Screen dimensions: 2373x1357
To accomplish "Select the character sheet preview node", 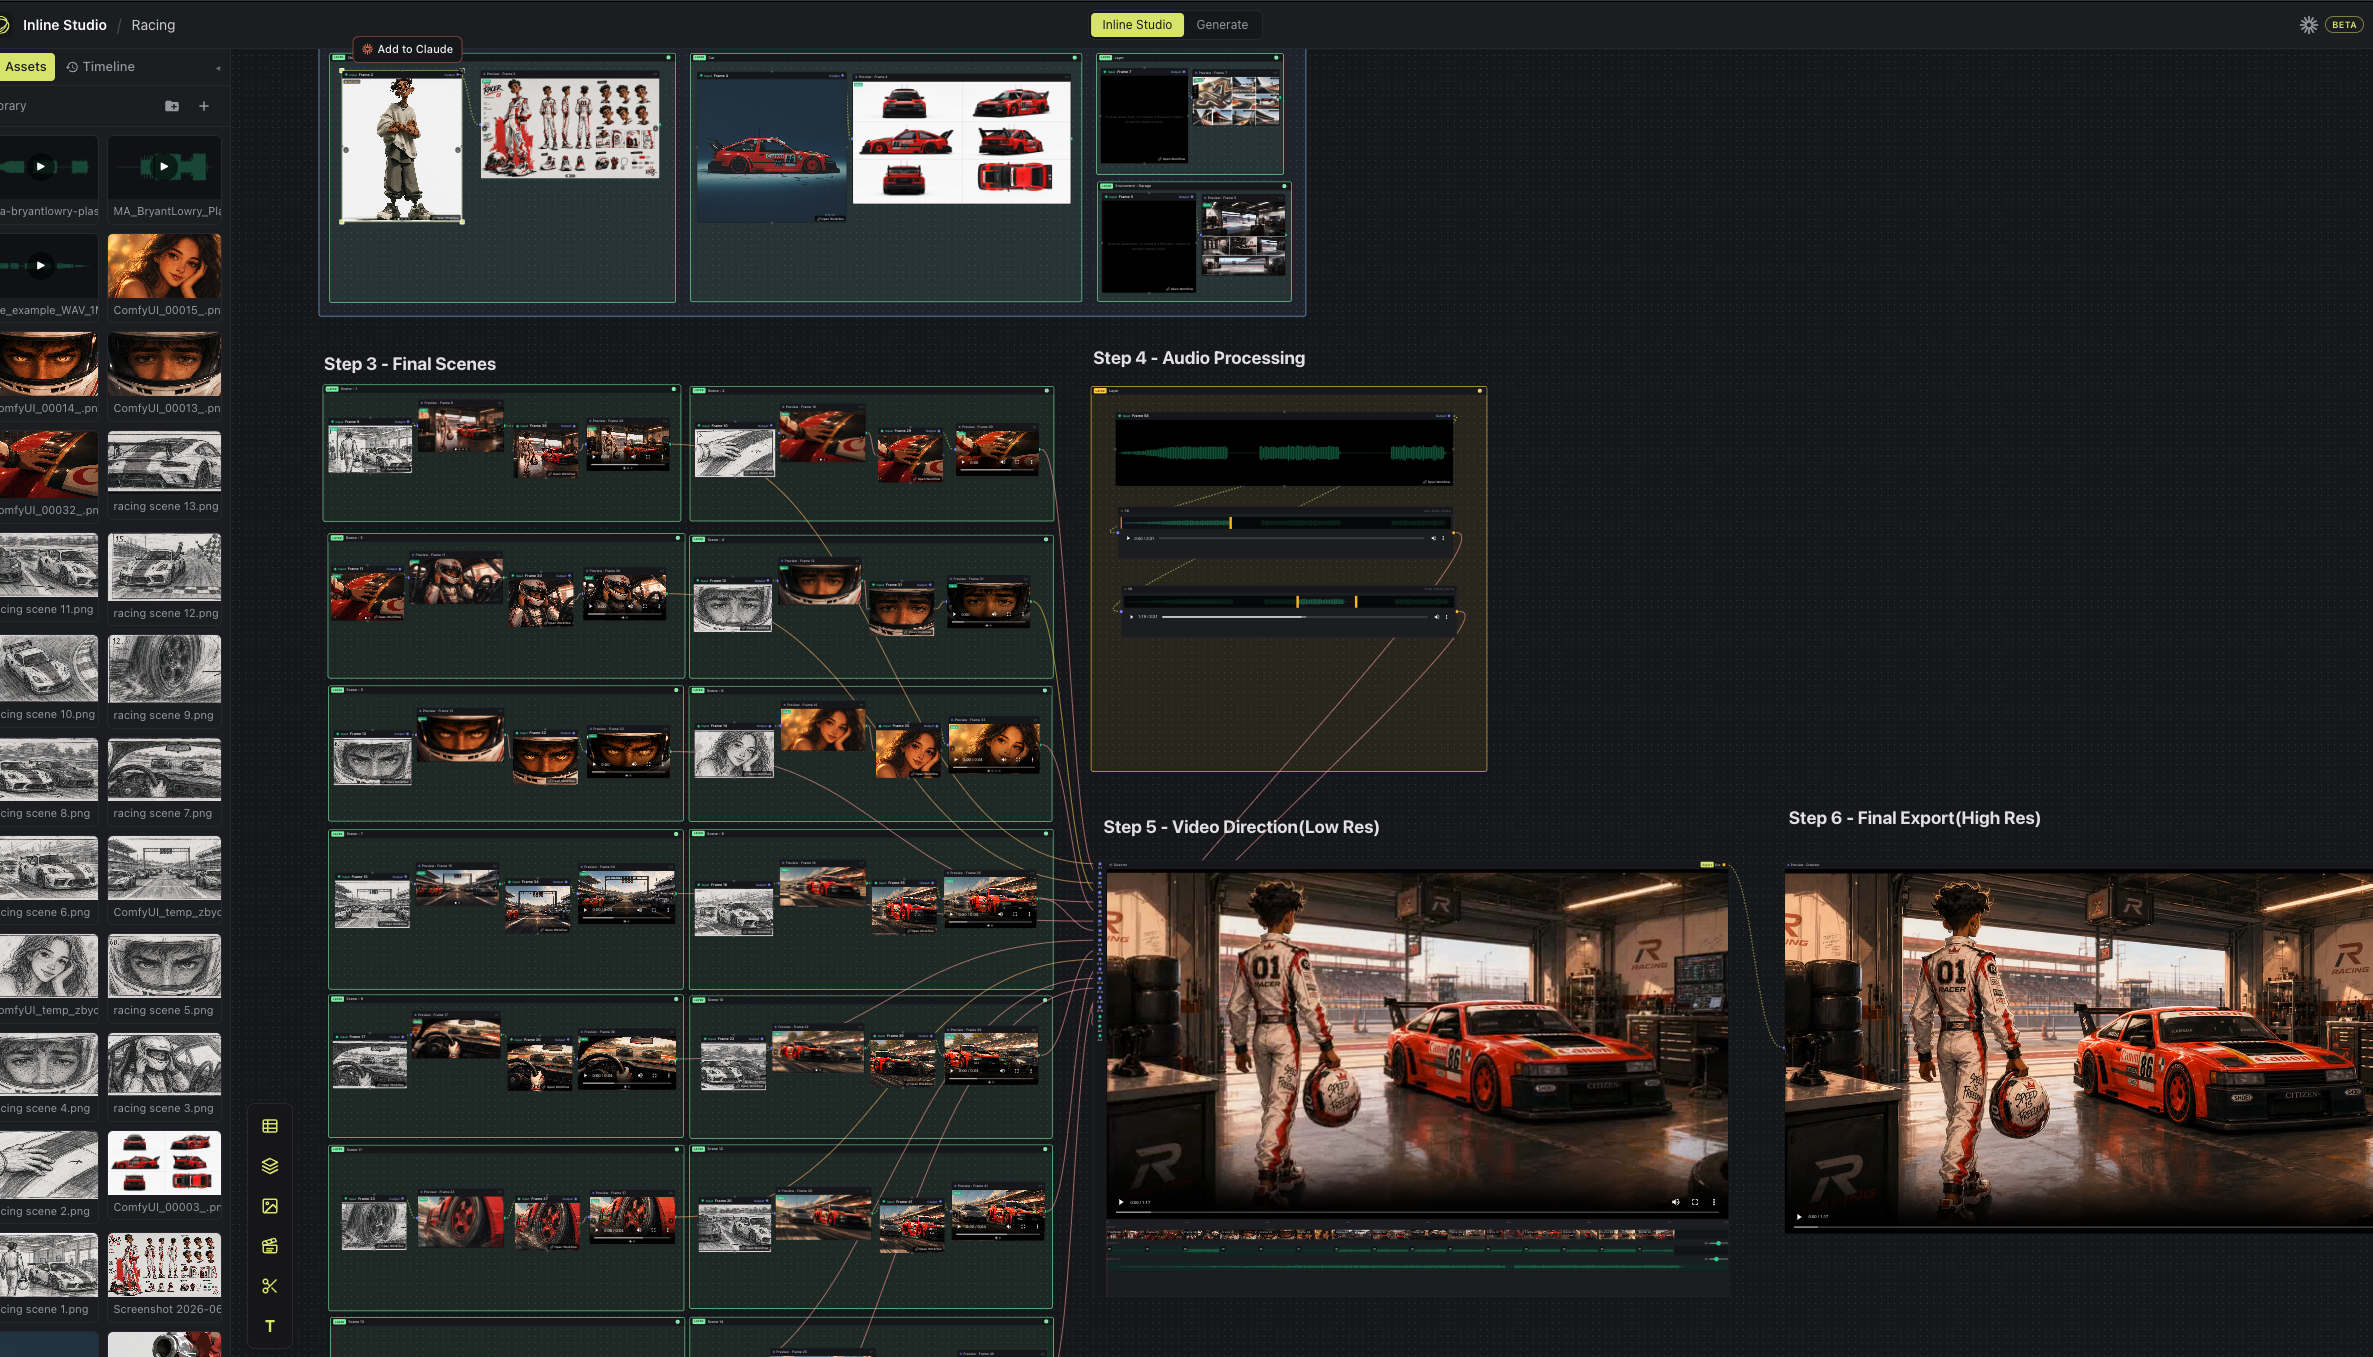I will click(570, 124).
